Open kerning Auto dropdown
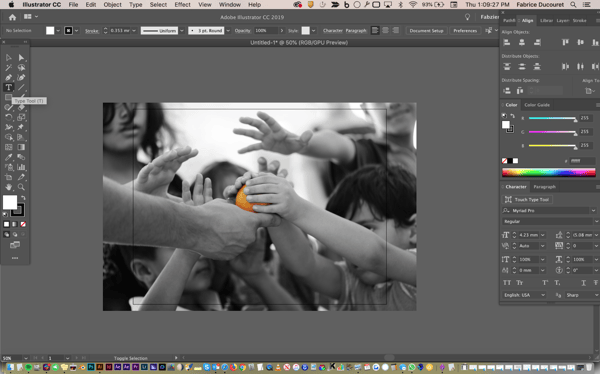 point(543,246)
